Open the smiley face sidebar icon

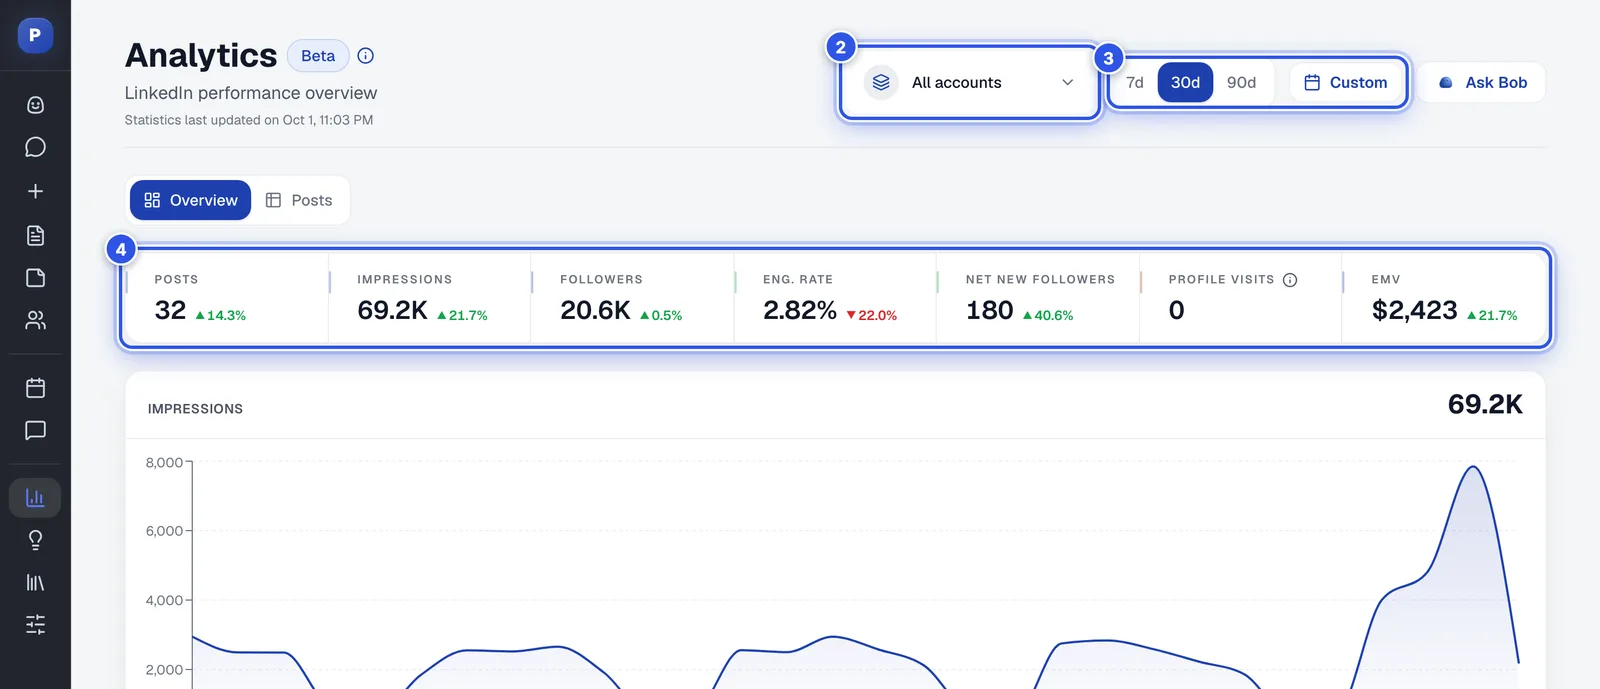35,105
